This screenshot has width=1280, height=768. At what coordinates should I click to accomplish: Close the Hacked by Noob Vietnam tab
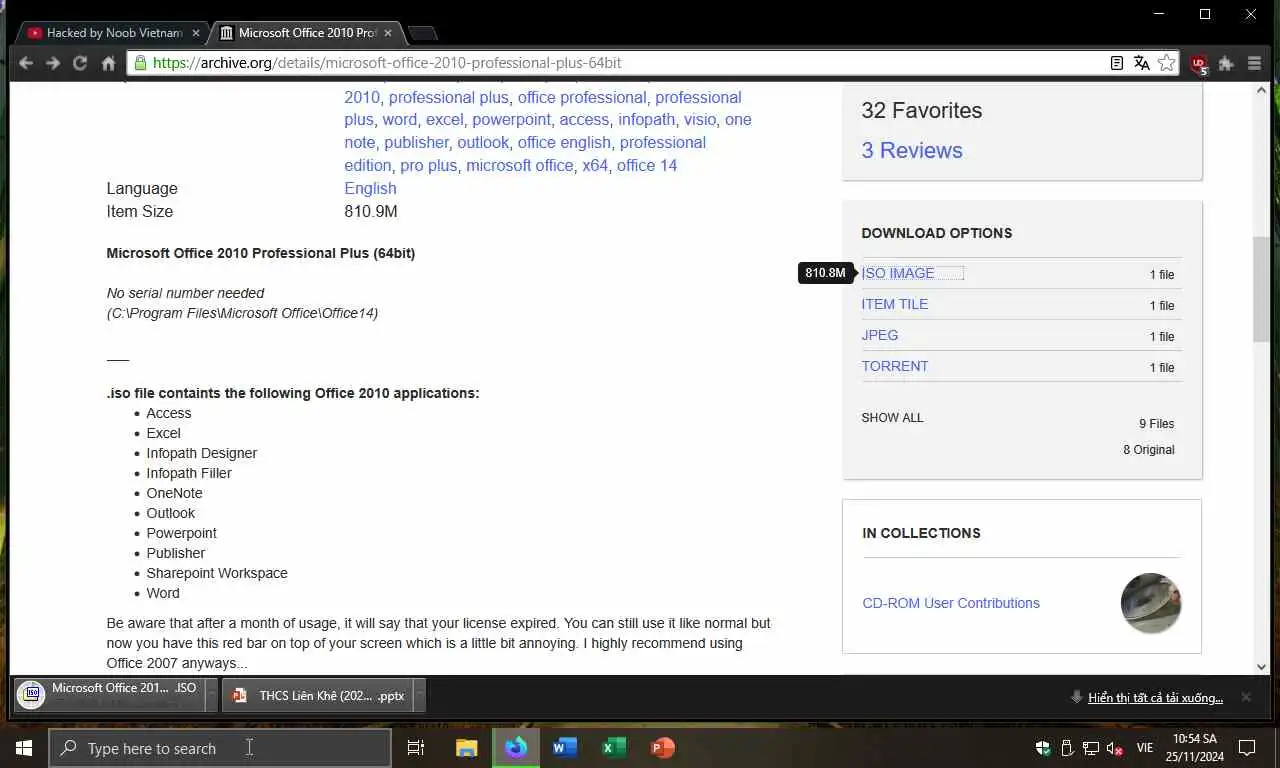click(195, 33)
